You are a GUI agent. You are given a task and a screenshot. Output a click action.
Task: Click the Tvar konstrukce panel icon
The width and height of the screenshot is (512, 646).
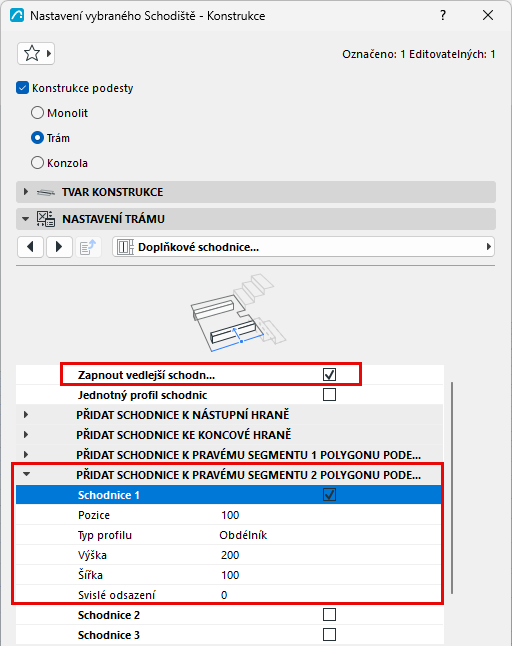[45, 192]
